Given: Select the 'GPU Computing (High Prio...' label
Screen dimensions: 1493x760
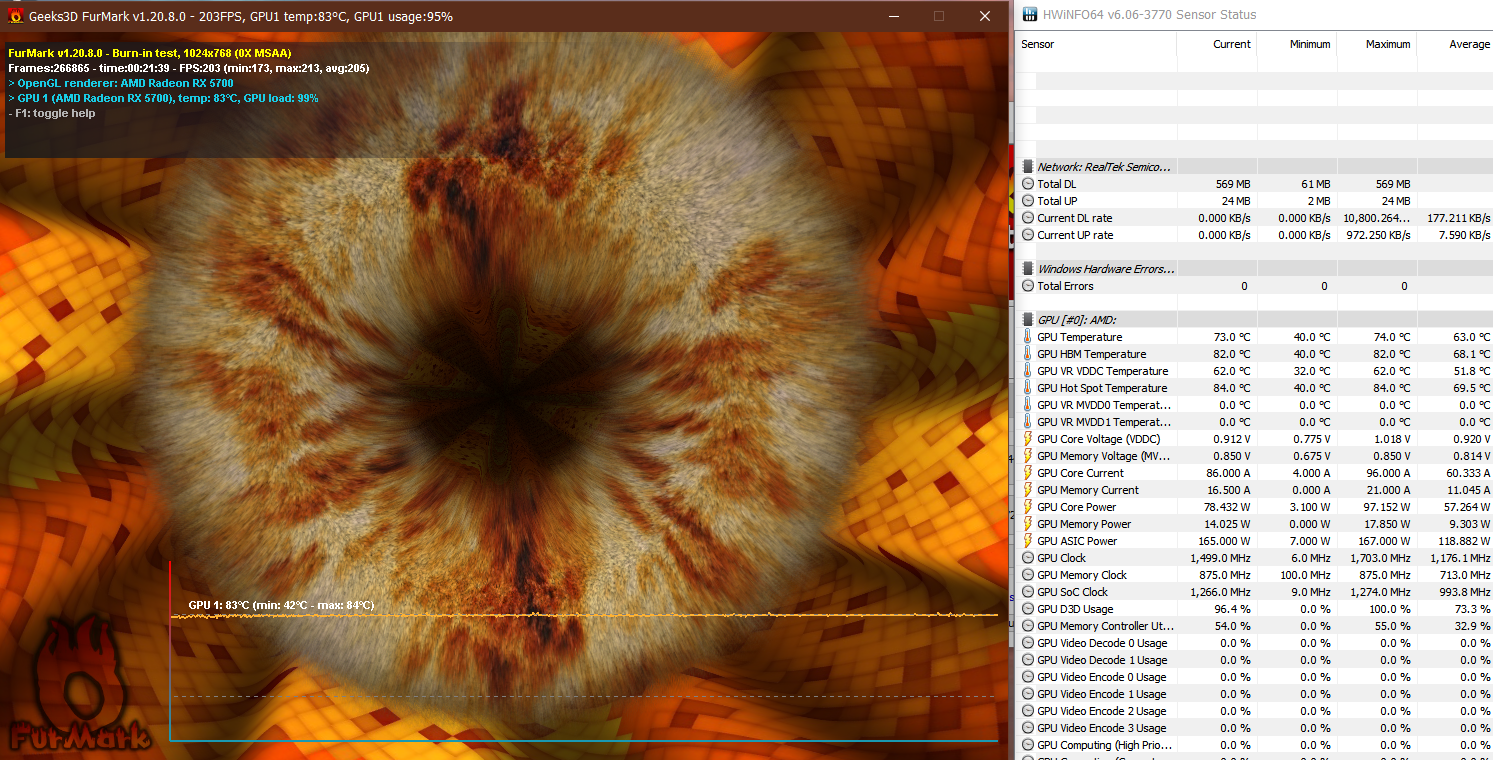Looking at the screenshot, I should click(x=1104, y=745).
